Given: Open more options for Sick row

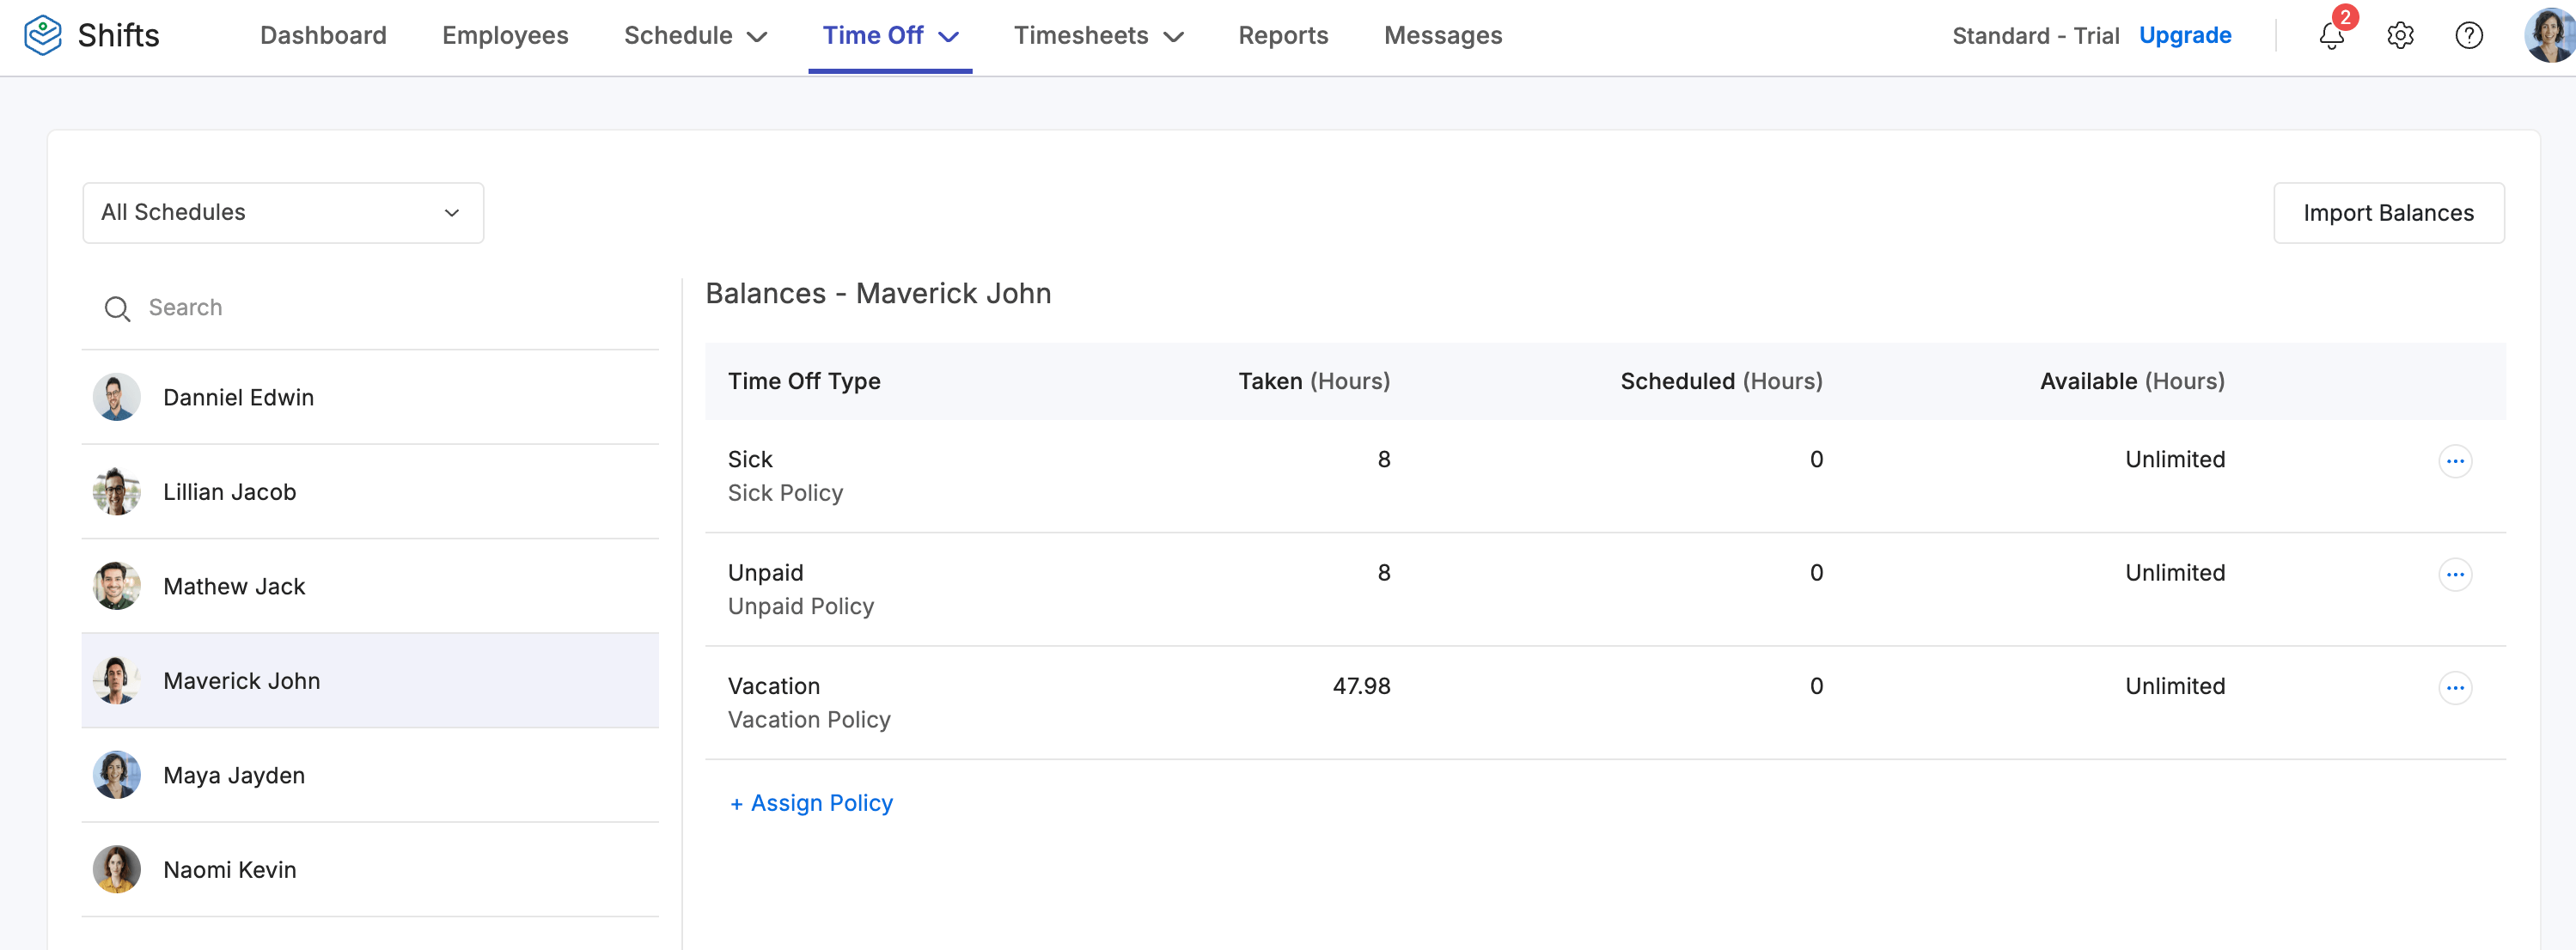Looking at the screenshot, I should [x=2454, y=461].
